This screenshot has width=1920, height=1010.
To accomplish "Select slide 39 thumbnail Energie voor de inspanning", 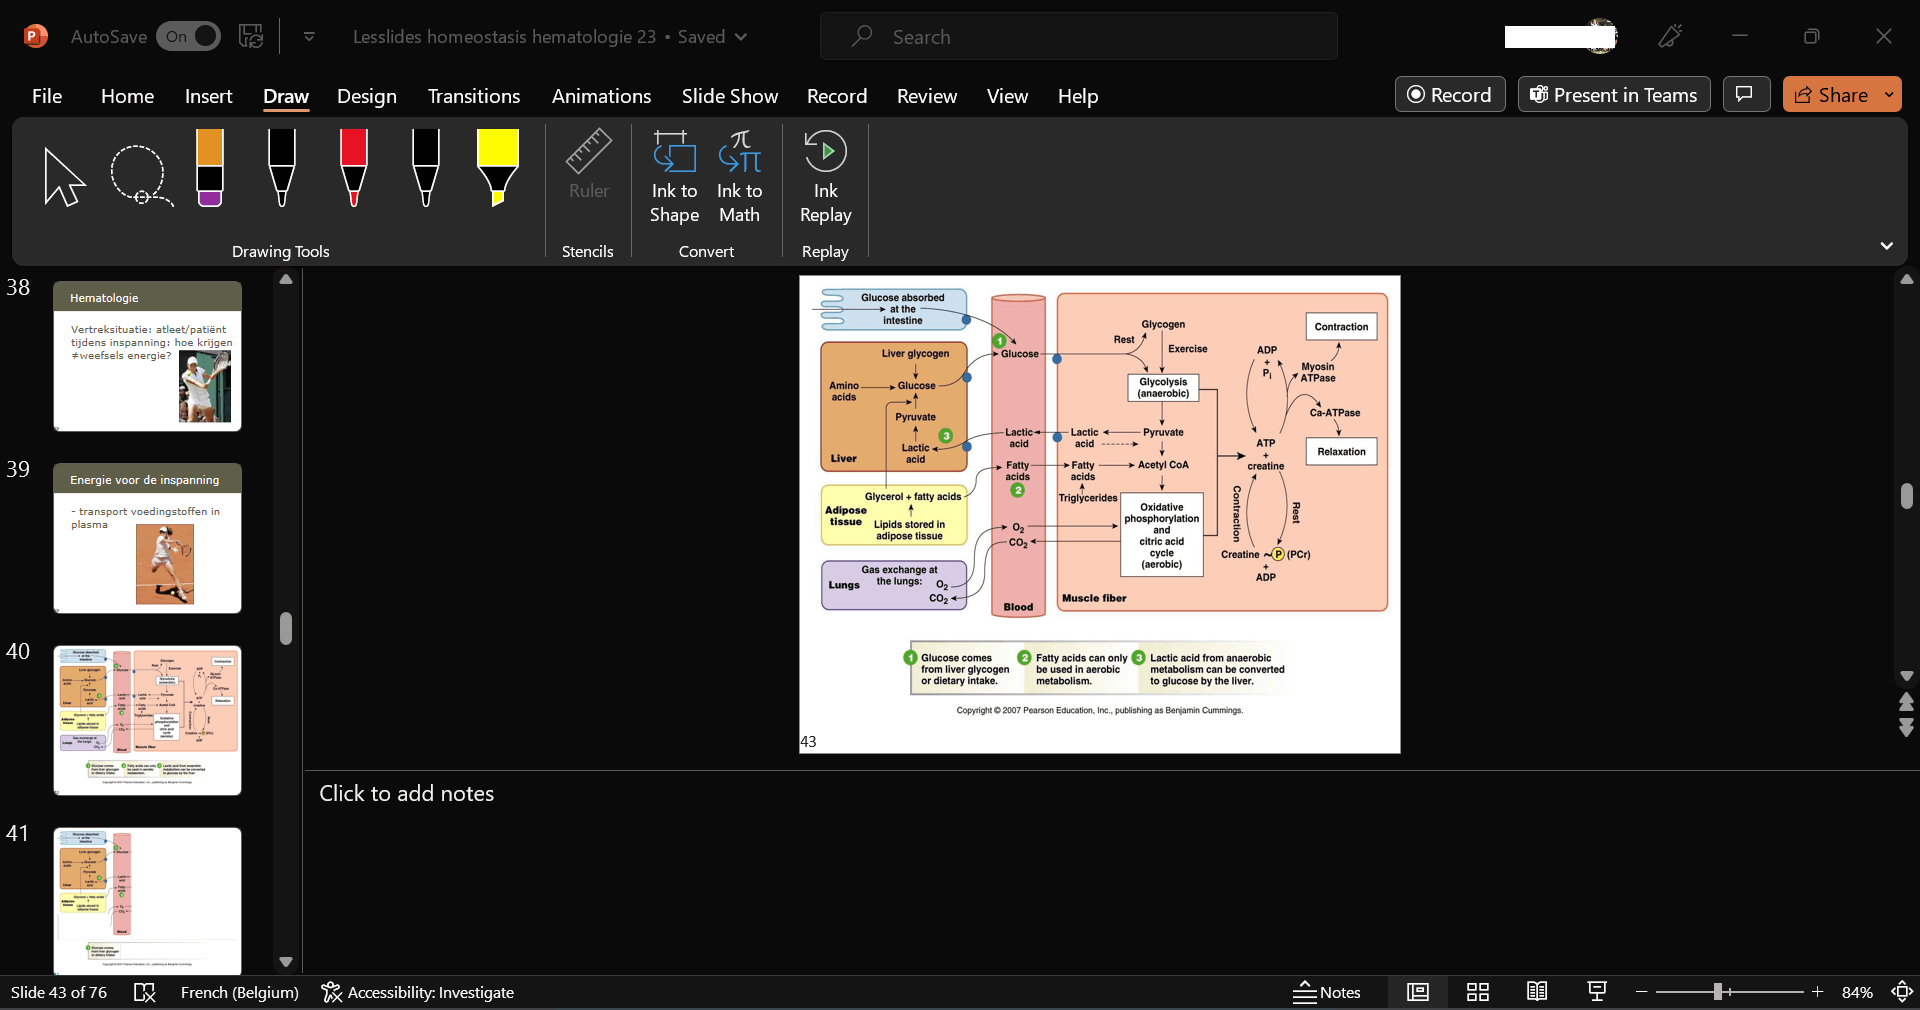I will [147, 538].
